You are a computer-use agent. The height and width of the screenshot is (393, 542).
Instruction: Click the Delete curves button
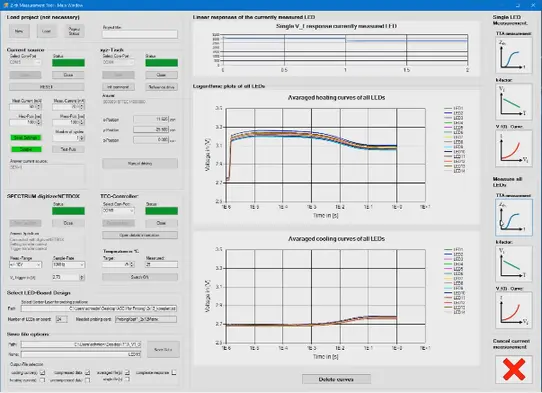click(x=336, y=379)
